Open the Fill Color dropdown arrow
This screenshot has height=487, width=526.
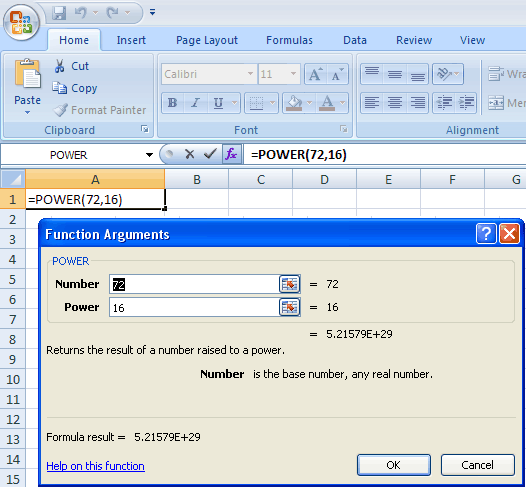point(309,103)
